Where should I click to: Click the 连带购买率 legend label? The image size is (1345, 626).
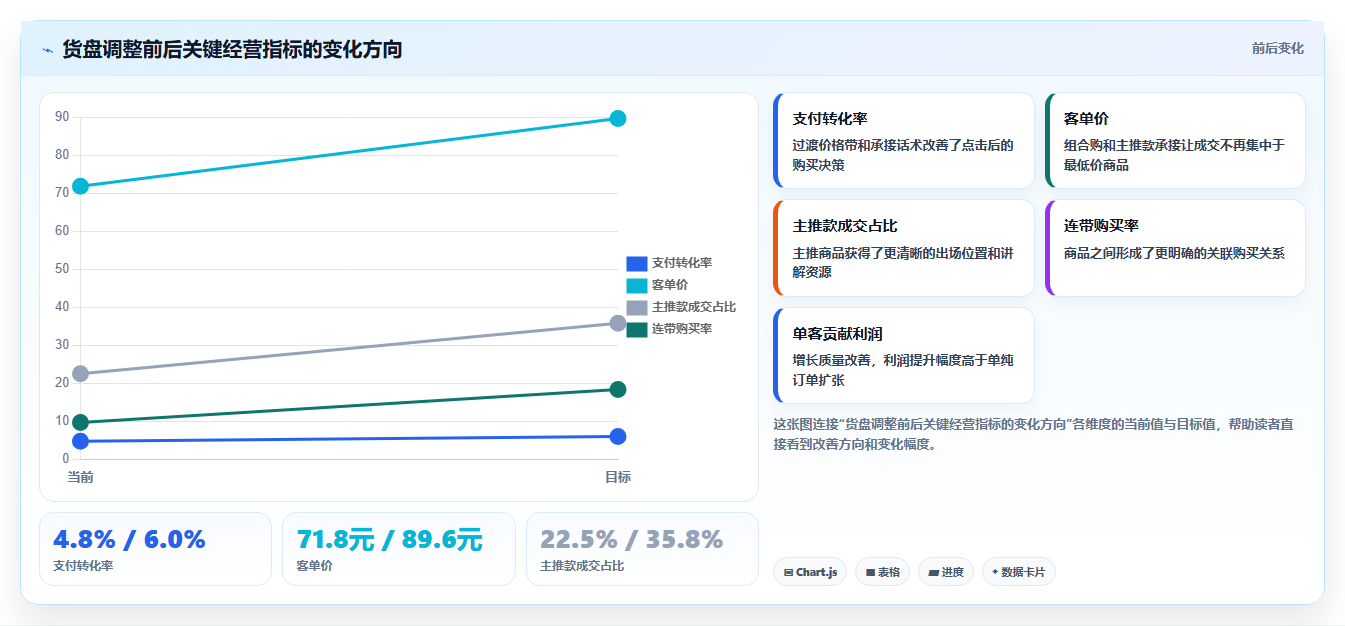[682, 329]
